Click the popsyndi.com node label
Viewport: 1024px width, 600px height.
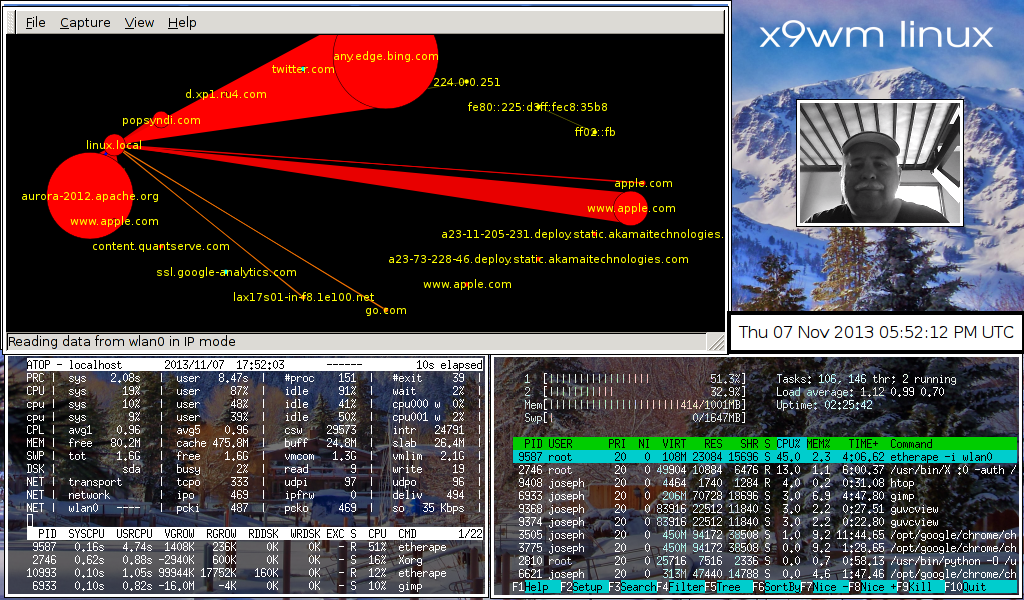[x=161, y=121]
